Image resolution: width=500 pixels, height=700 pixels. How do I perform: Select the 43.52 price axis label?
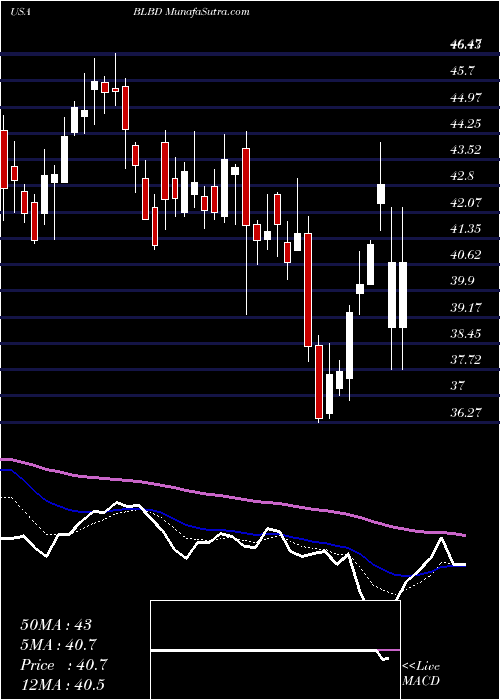click(467, 150)
